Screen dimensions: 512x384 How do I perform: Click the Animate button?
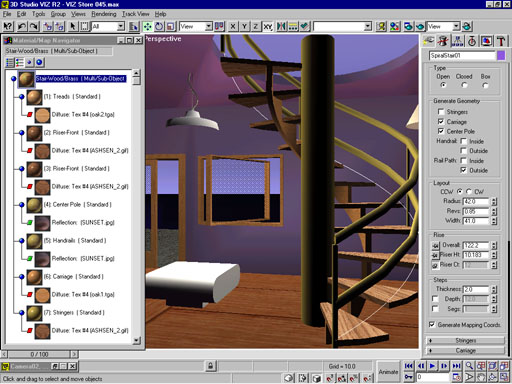(x=388, y=371)
